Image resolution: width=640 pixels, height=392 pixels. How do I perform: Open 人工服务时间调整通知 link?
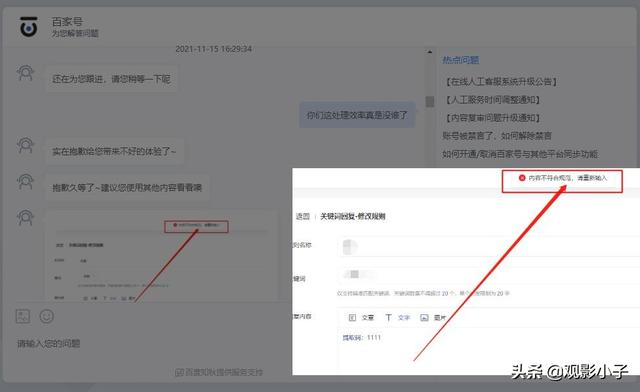[x=493, y=100]
